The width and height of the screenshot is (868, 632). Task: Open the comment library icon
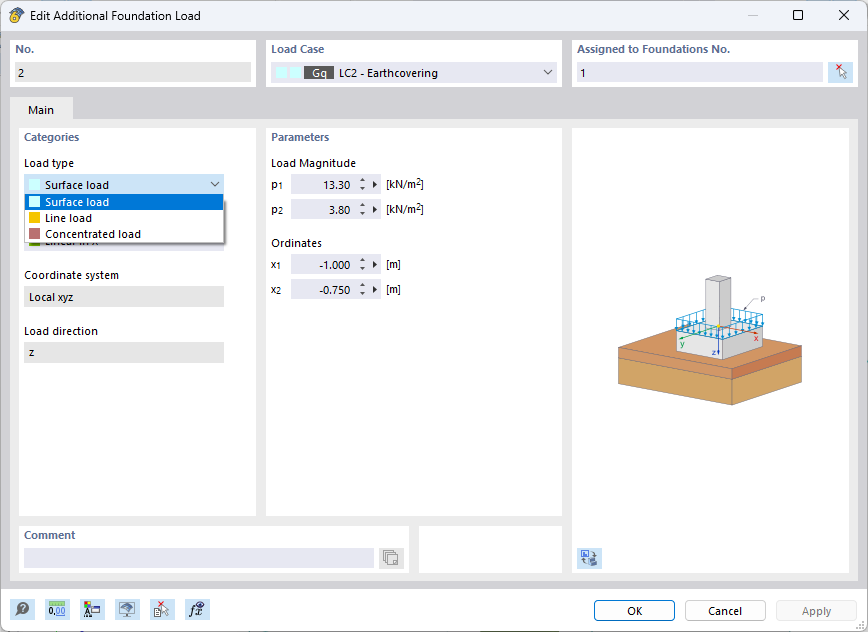pyautogui.click(x=391, y=558)
